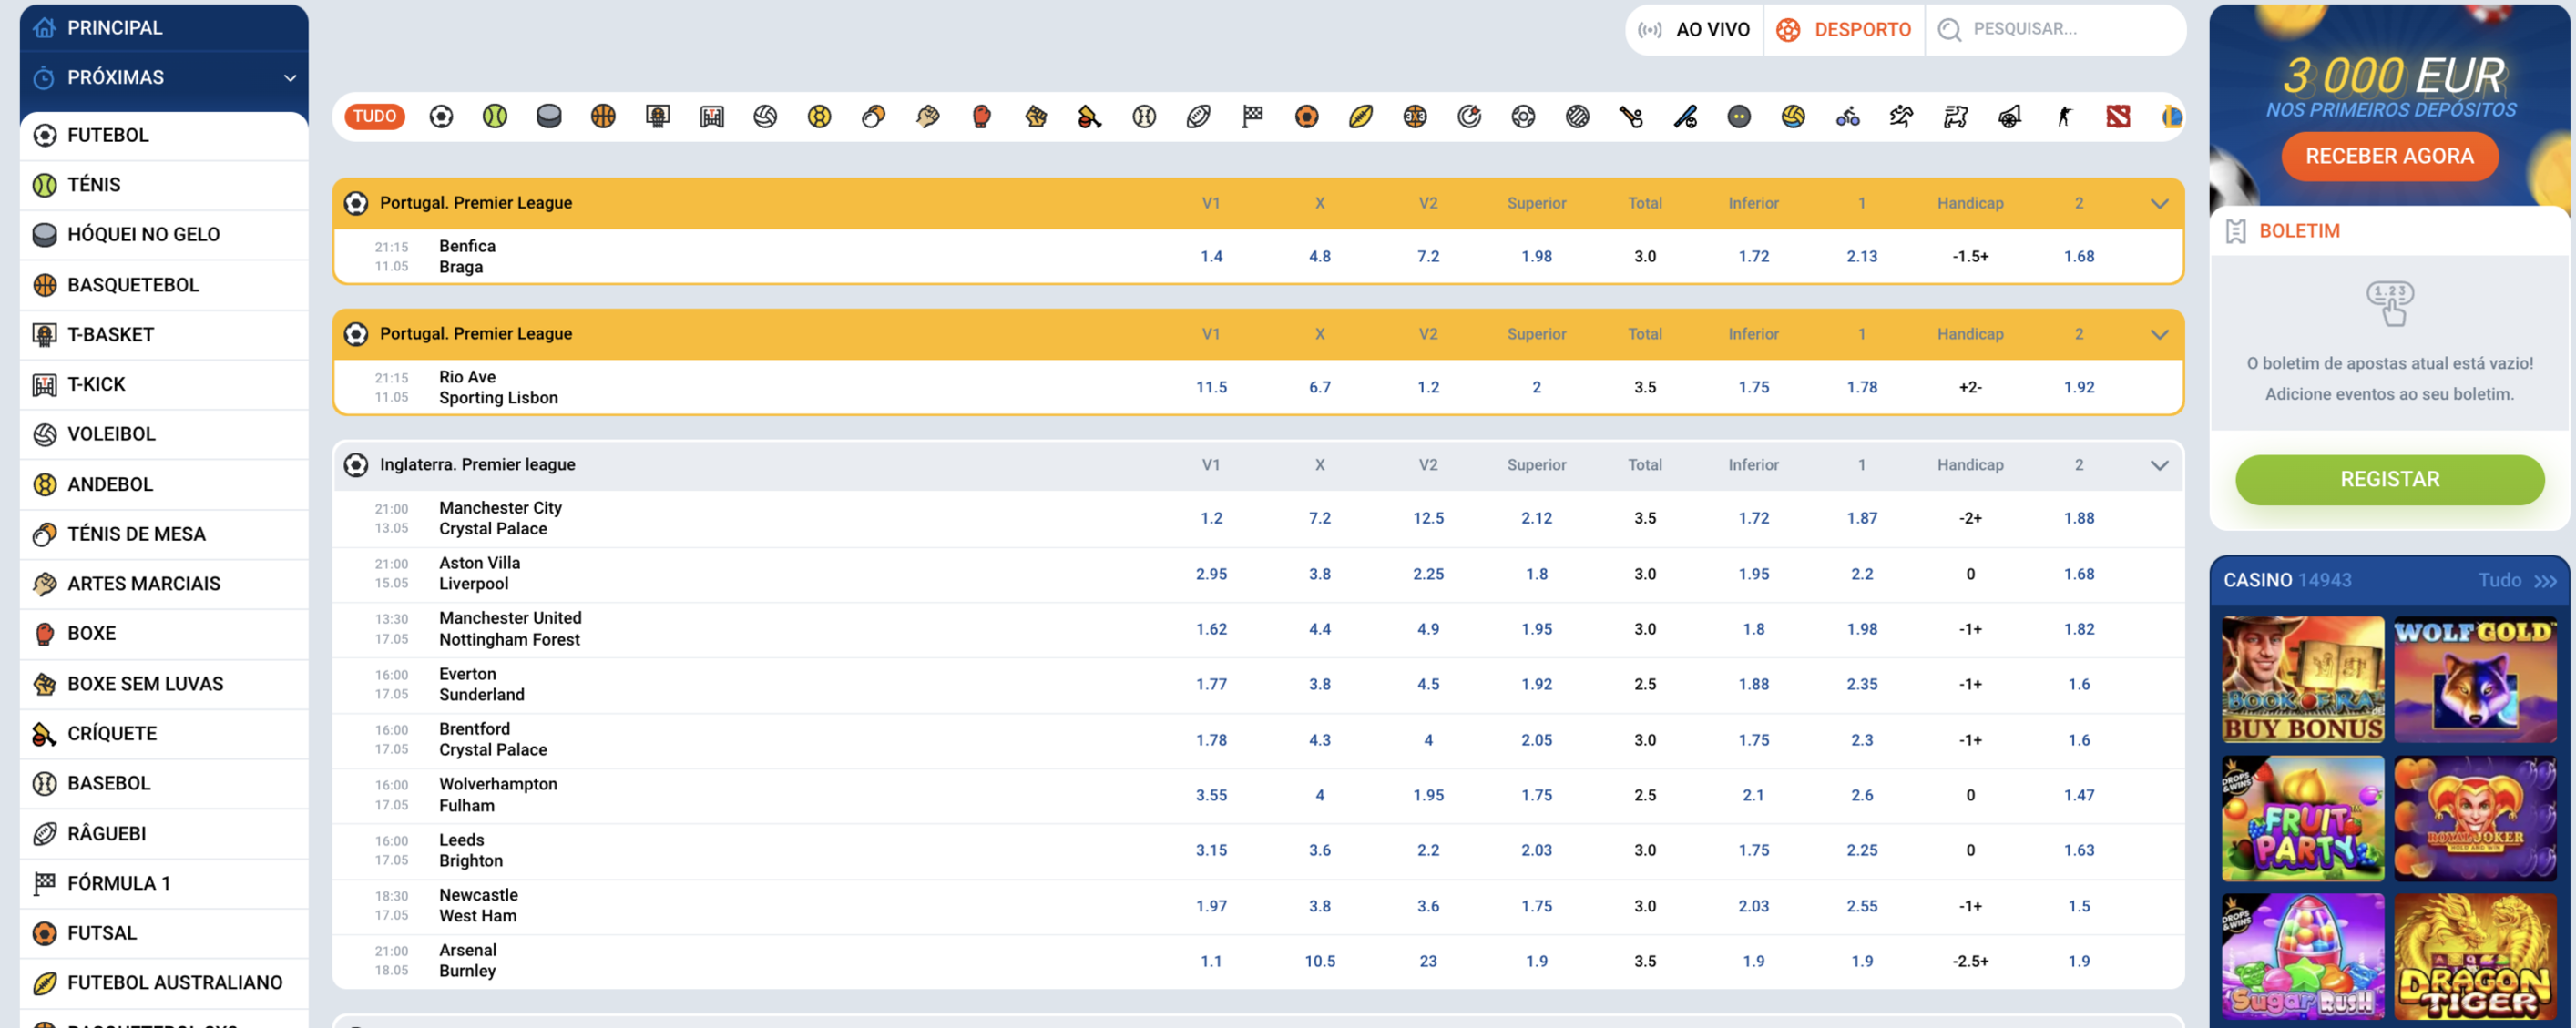2576x1028 pixels.
Task: Select the TUDO filter pill
Action: click(374, 116)
